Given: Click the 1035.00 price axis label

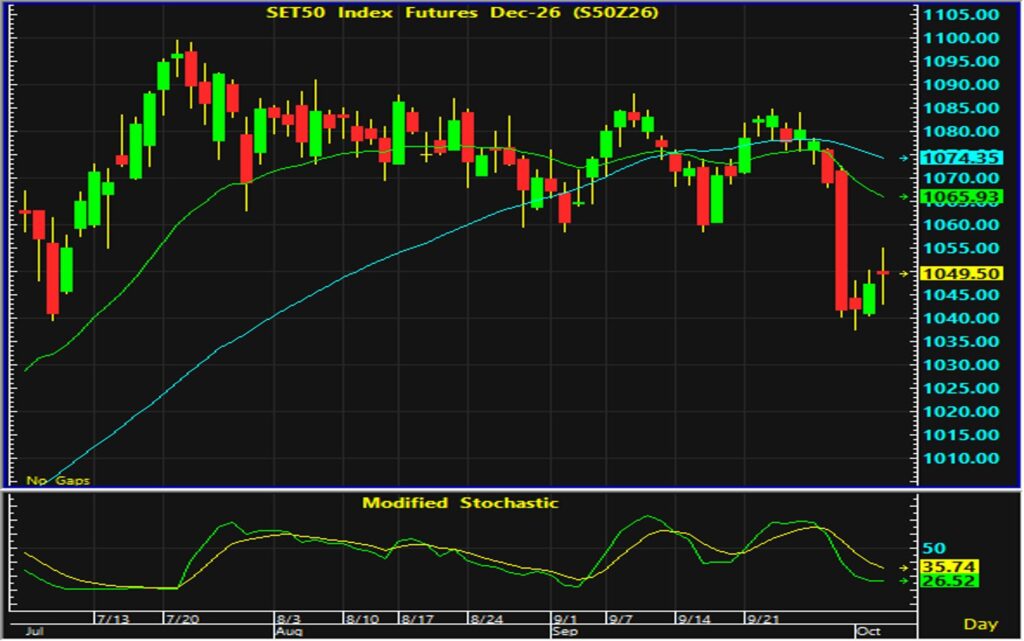Looking at the screenshot, I should click(961, 341).
